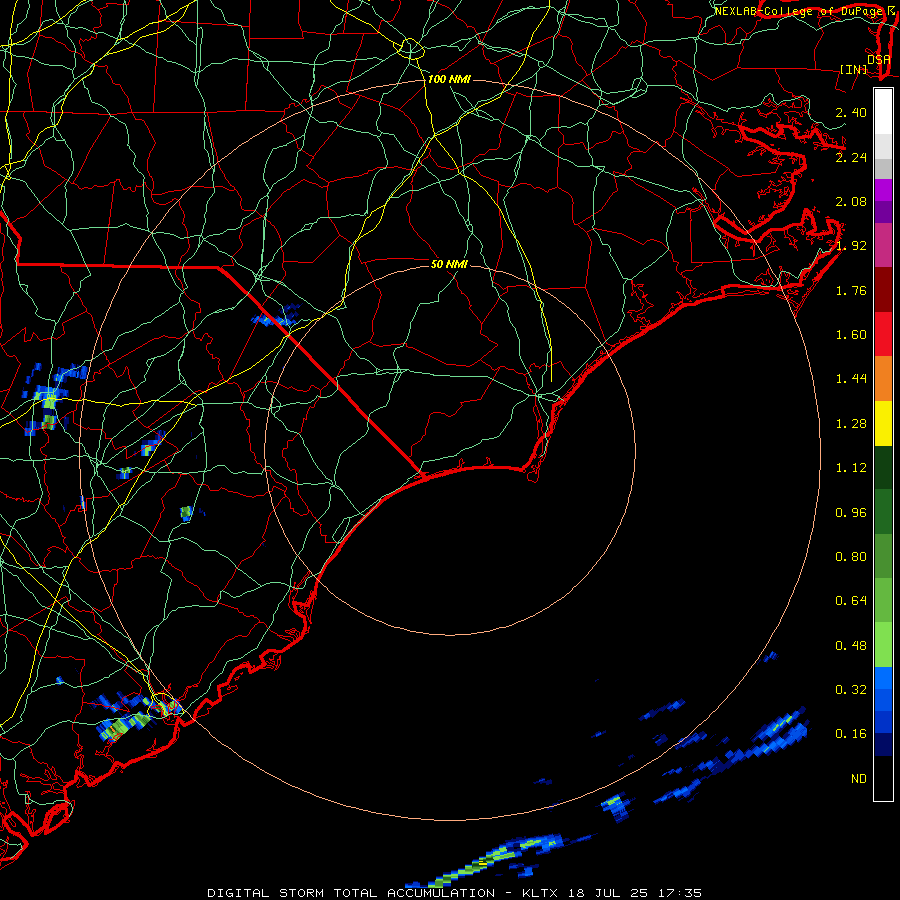The image size is (900, 900).
Task: Click the 1.44 legend value
Action: [x=851, y=379]
